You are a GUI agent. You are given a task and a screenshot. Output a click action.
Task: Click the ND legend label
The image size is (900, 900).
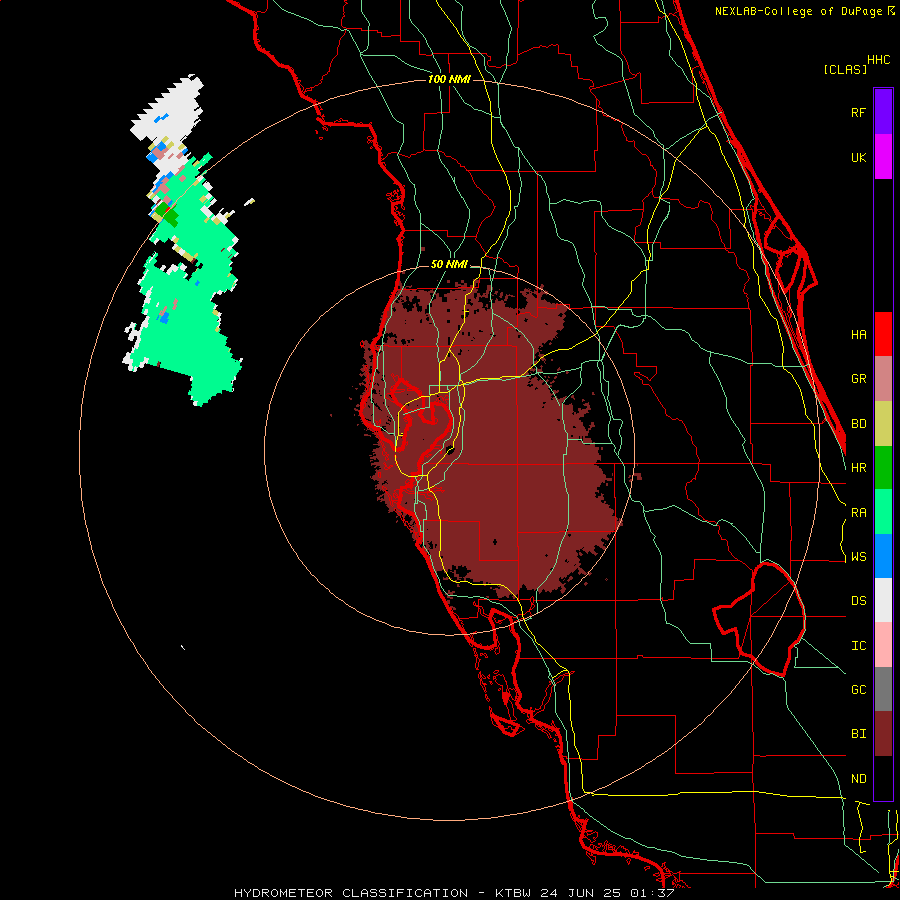[x=859, y=779]
